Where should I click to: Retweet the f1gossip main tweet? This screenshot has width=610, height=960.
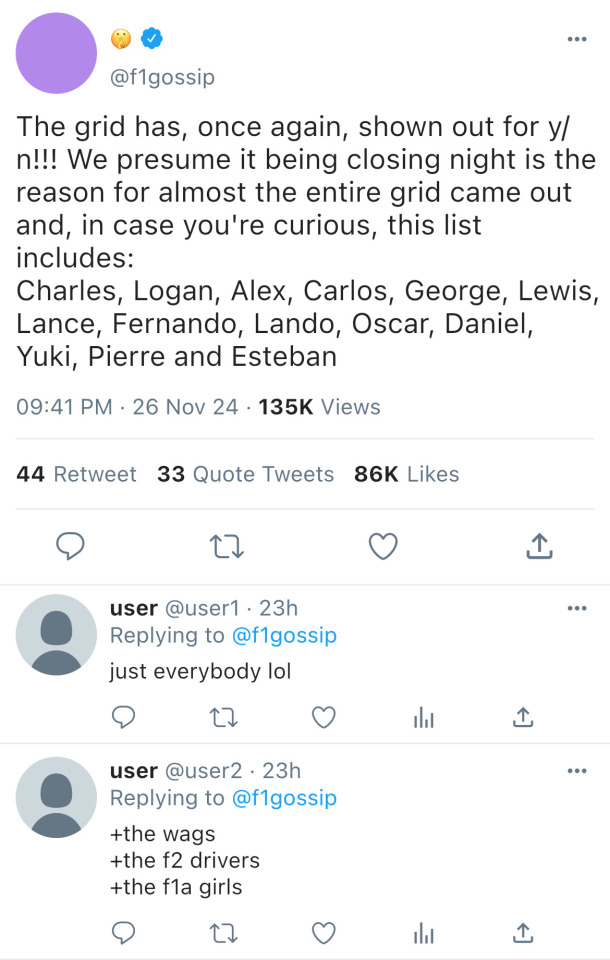[227, 545]
